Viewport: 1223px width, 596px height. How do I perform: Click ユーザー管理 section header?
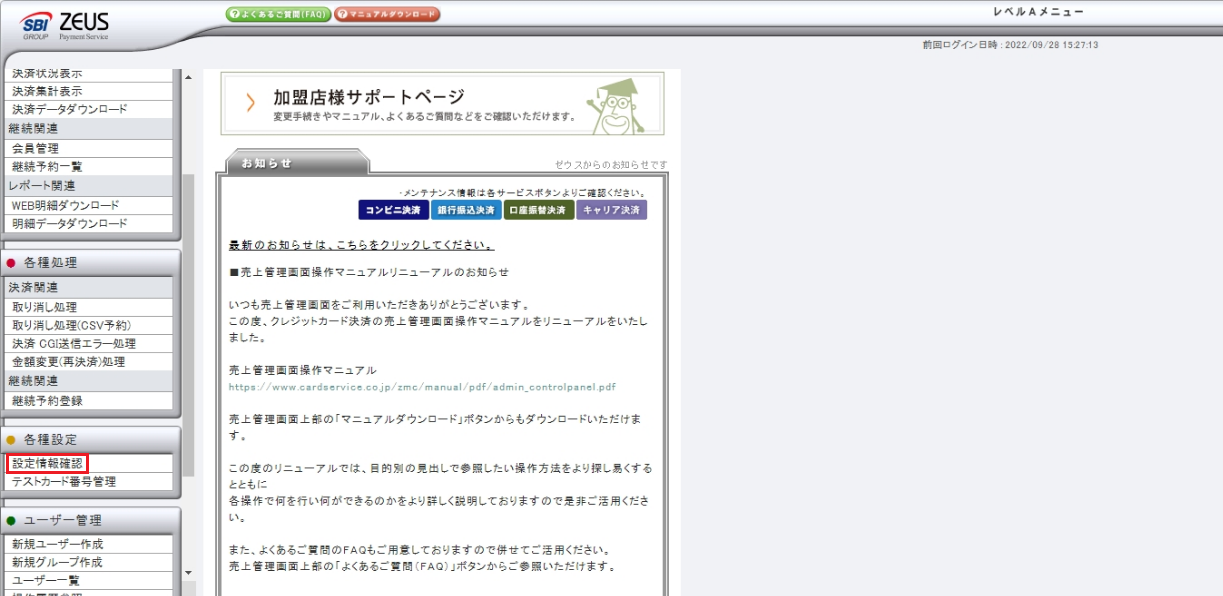[90, 520]
